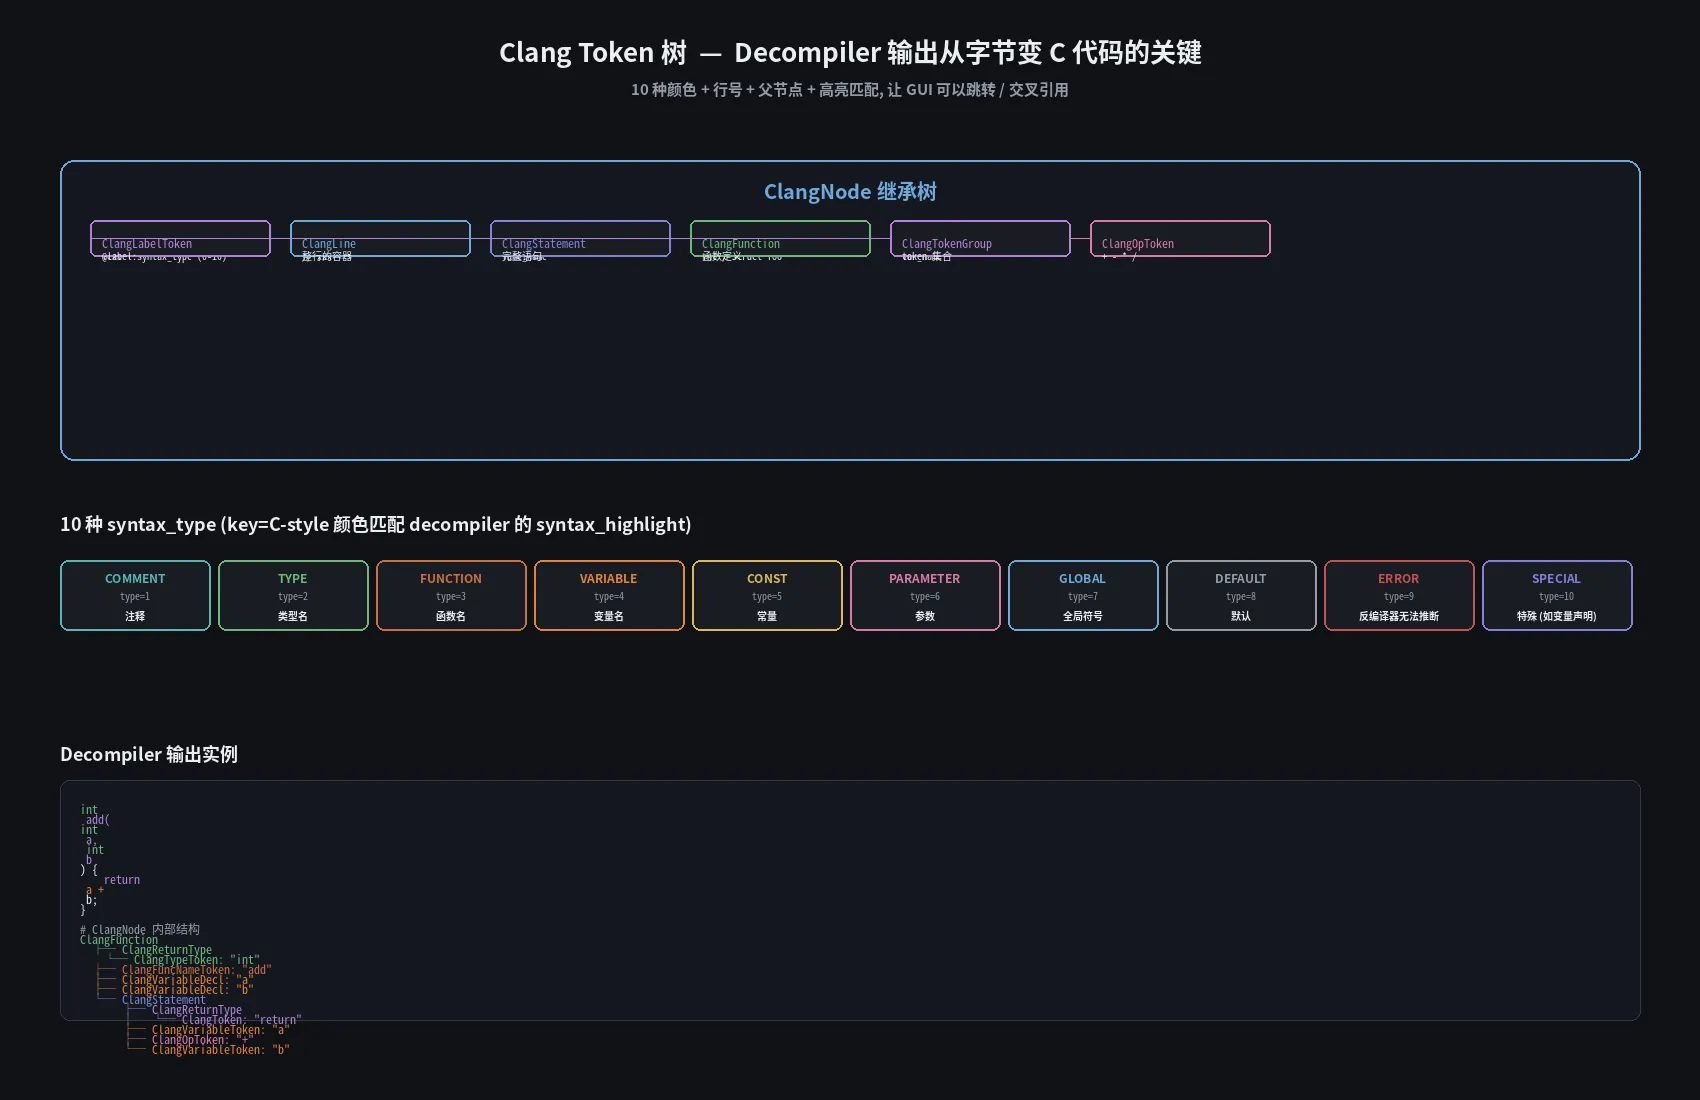
Task: Select the COMMENT type=1 card
Action: point(135,596)
